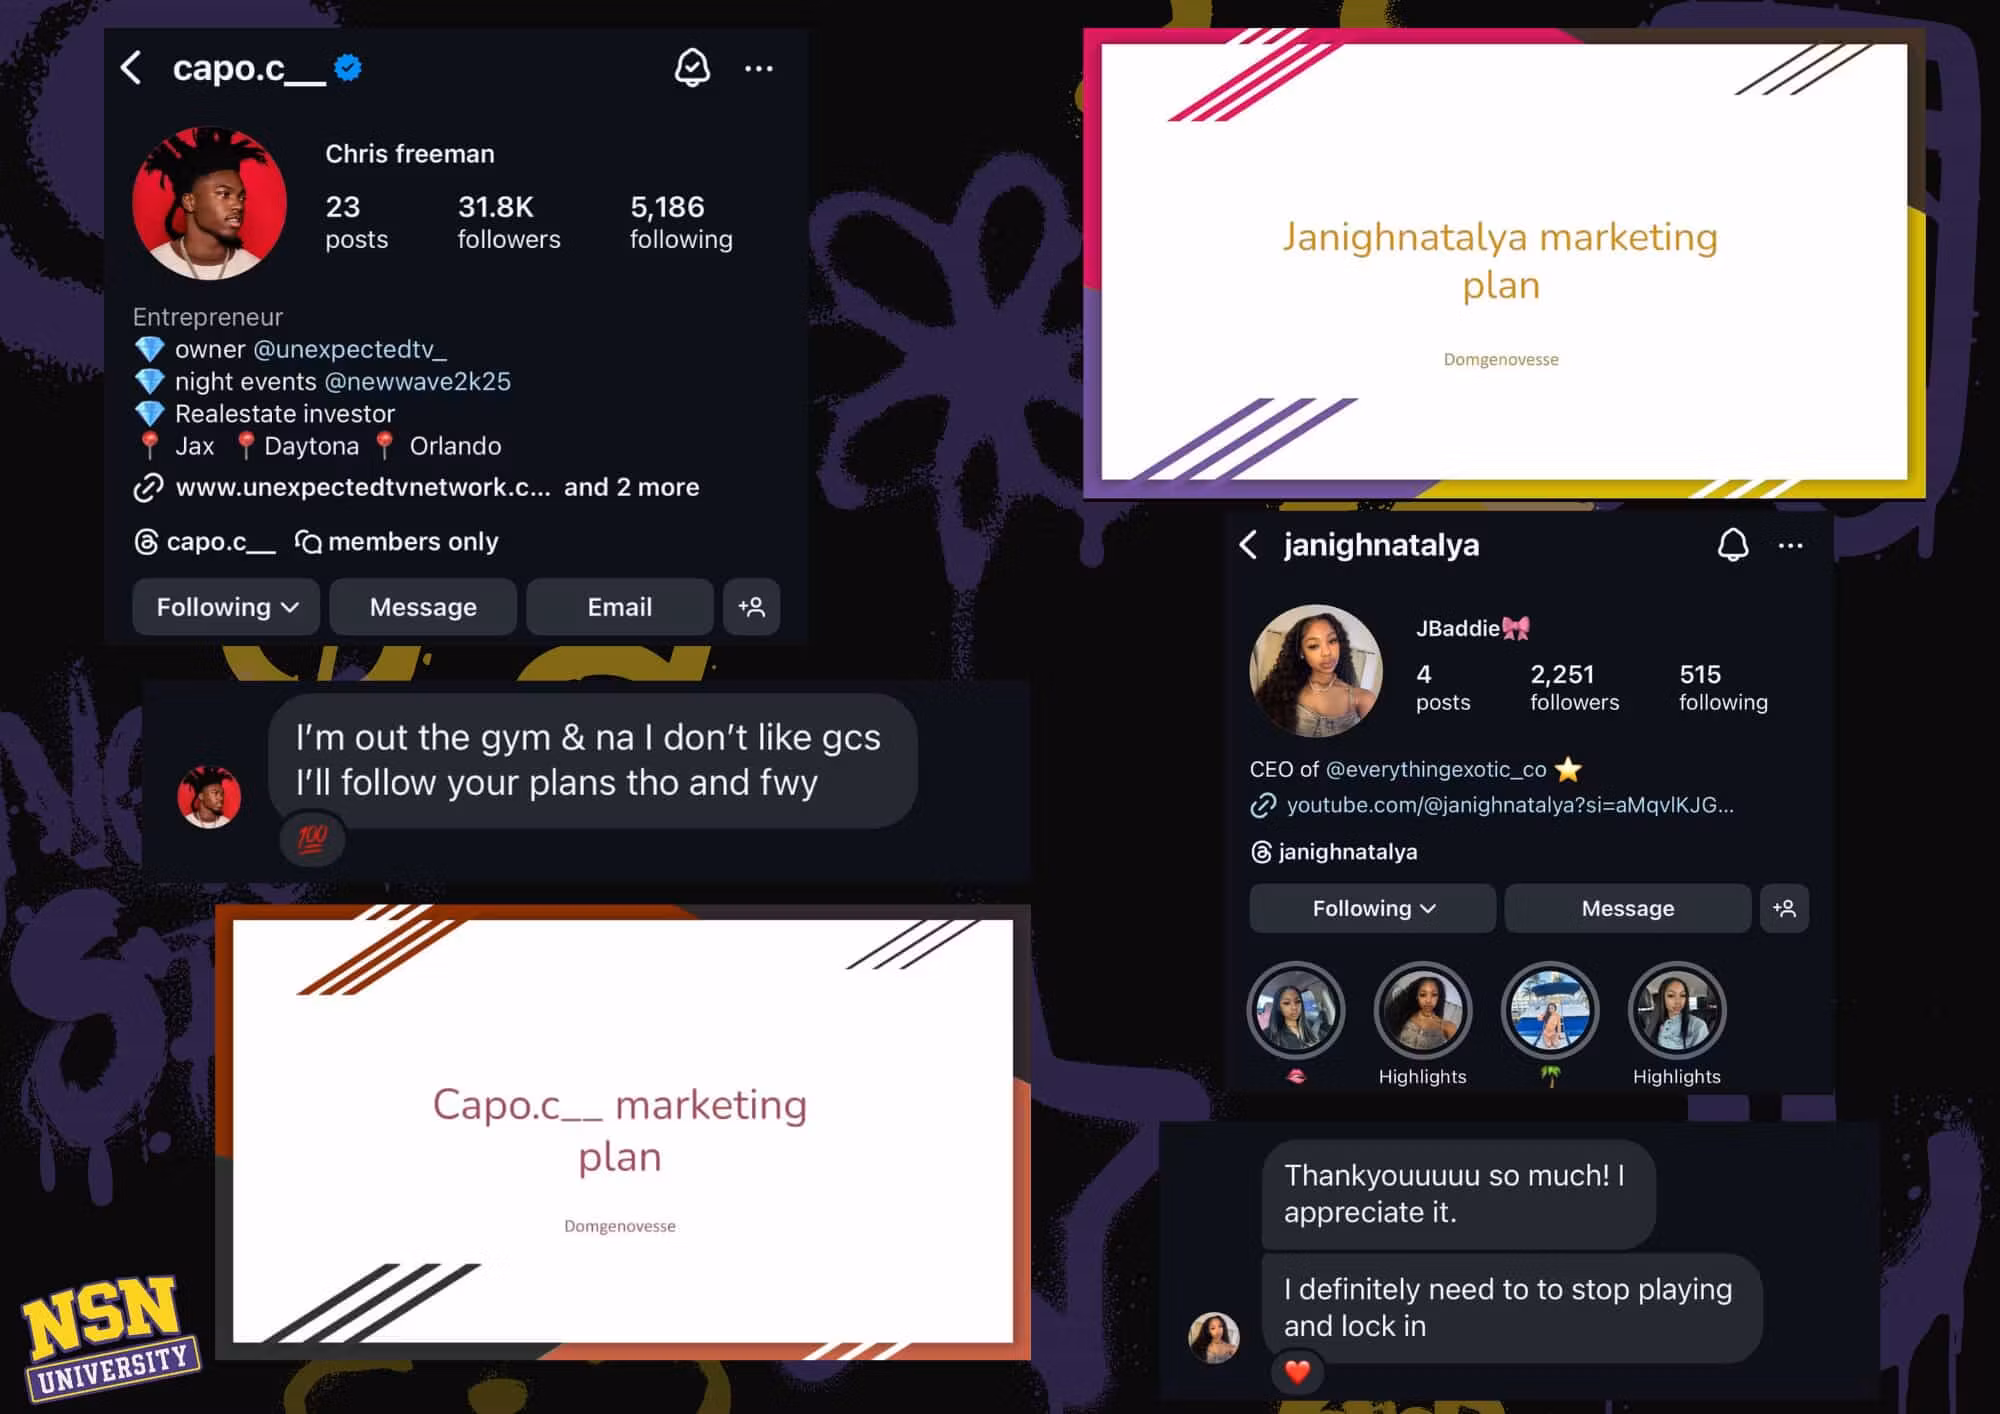Tap the 100 reaction under gym message
2000x1414 pixels.
pyautogui.click(x=312, y=839)
